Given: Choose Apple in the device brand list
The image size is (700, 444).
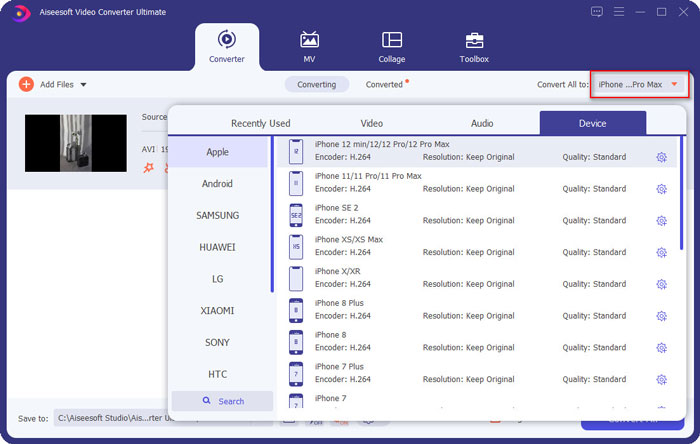Looking at the screenshot, I should click(217, 152).
